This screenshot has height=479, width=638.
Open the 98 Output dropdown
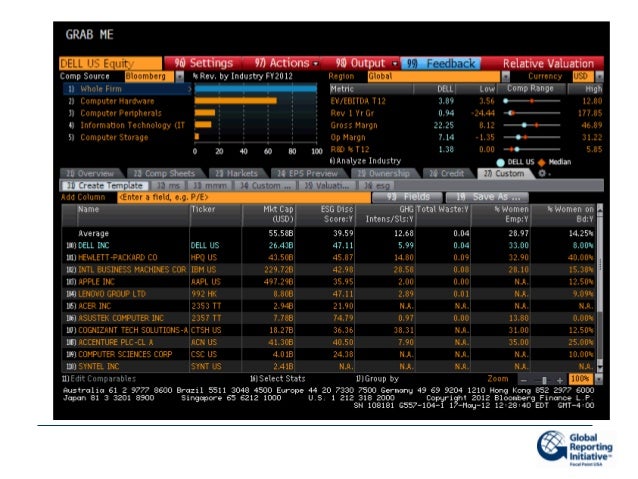point(365,63)
